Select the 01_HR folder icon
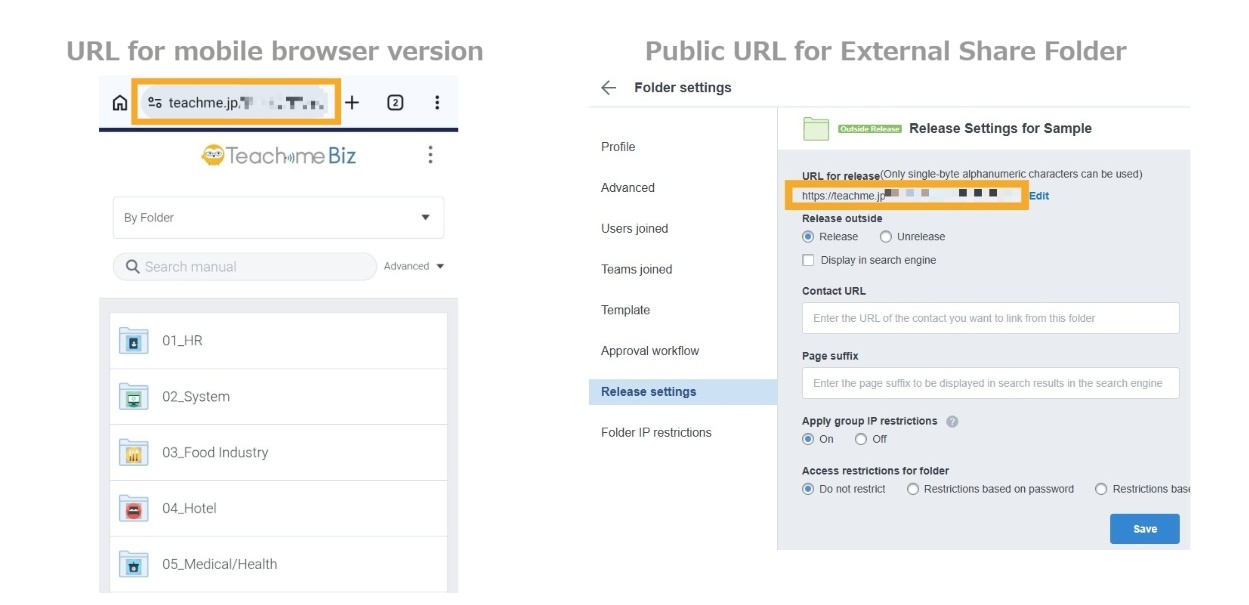The width and height of the screenshot is (1249, 605). [x=134, y=339]
